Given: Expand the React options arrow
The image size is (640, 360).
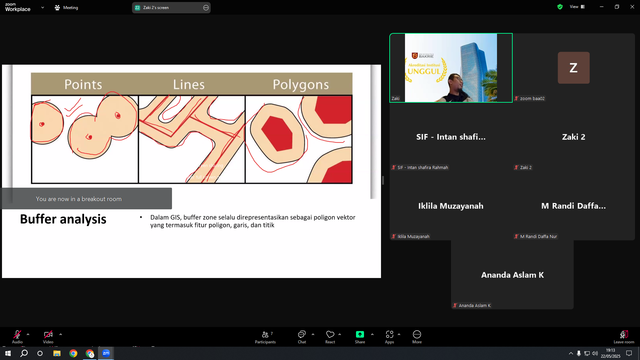Looking at the screenshot, I should click(x=340, y=335).
